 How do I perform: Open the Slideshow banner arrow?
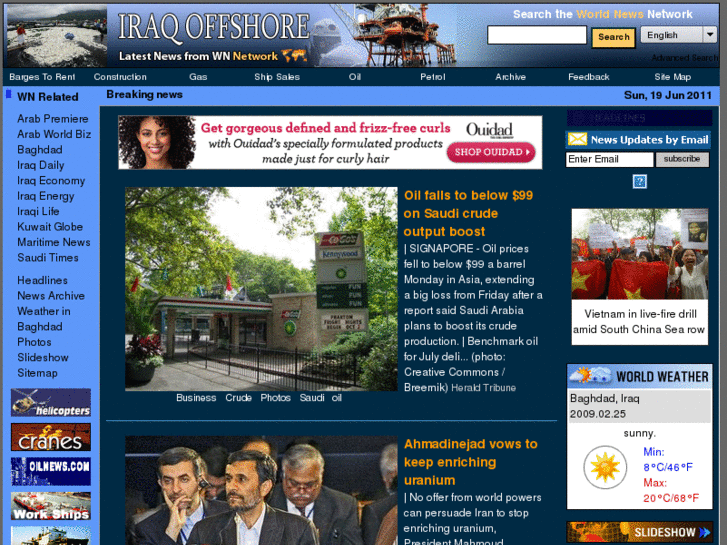(x=705, y=532)
